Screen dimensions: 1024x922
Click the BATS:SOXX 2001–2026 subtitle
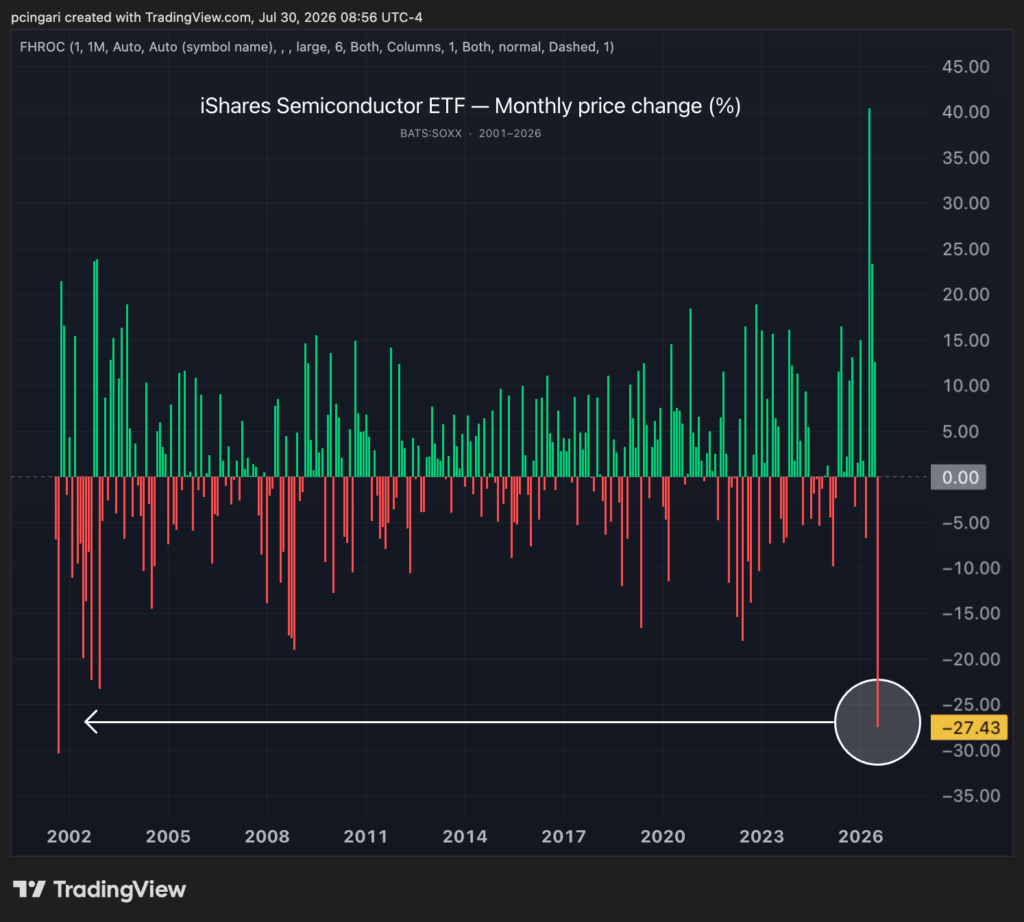470,133
